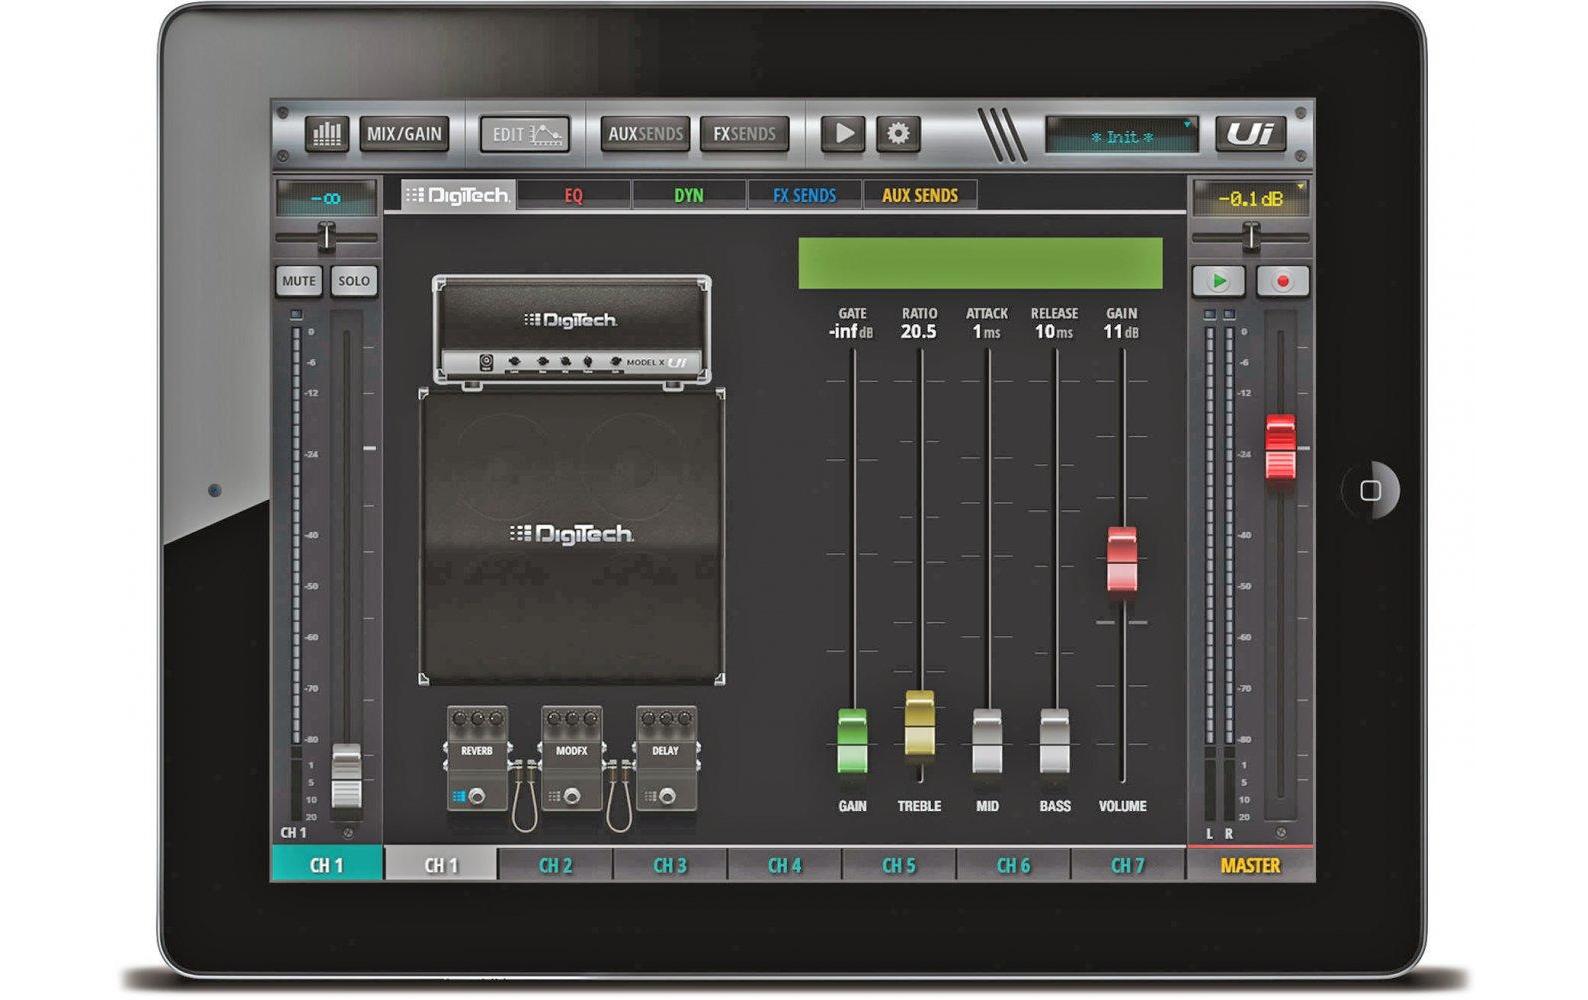This screenshot has height=1000, width=1588.
Task: Select the DigiTech tab
Action: [x=458, y=195]
